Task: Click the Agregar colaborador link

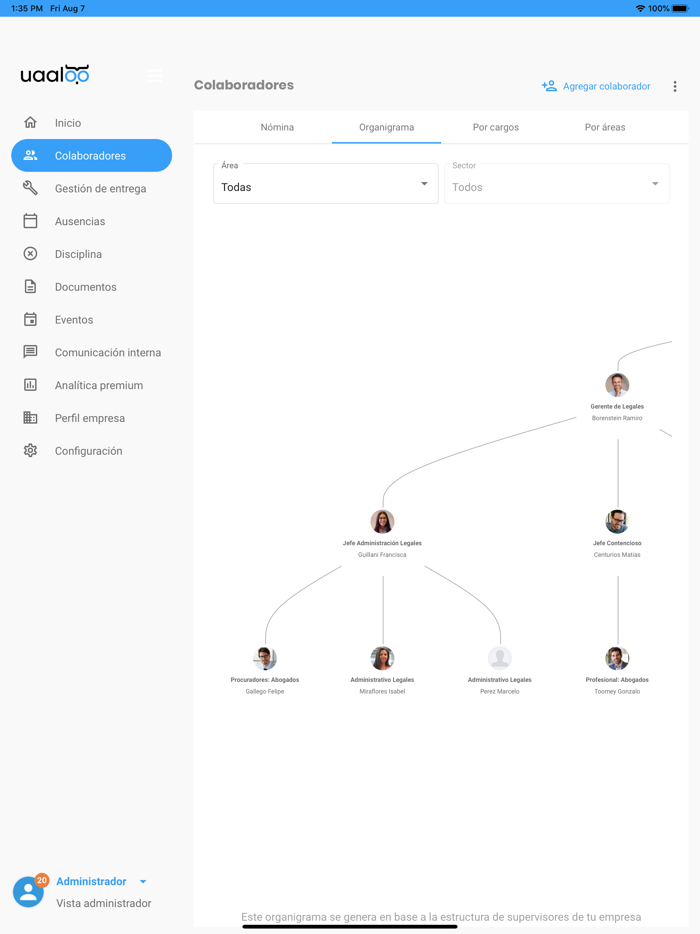Action: (x=606, y=86)
